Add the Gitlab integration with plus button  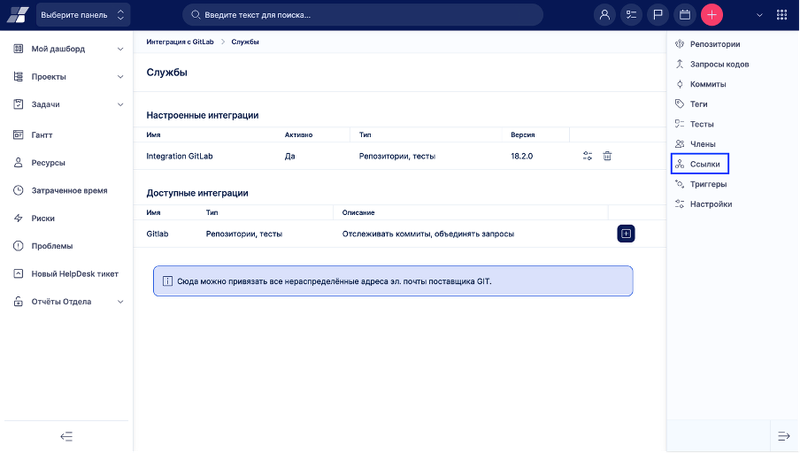[626, 234]
